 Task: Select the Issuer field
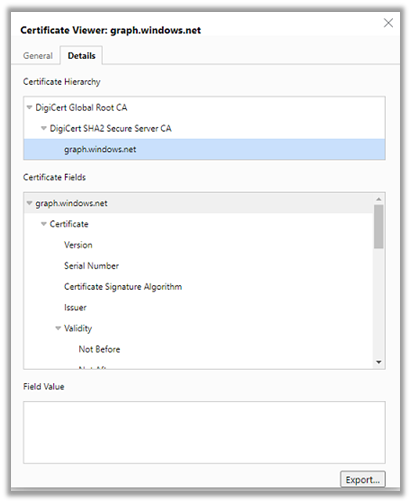point(75,308)
